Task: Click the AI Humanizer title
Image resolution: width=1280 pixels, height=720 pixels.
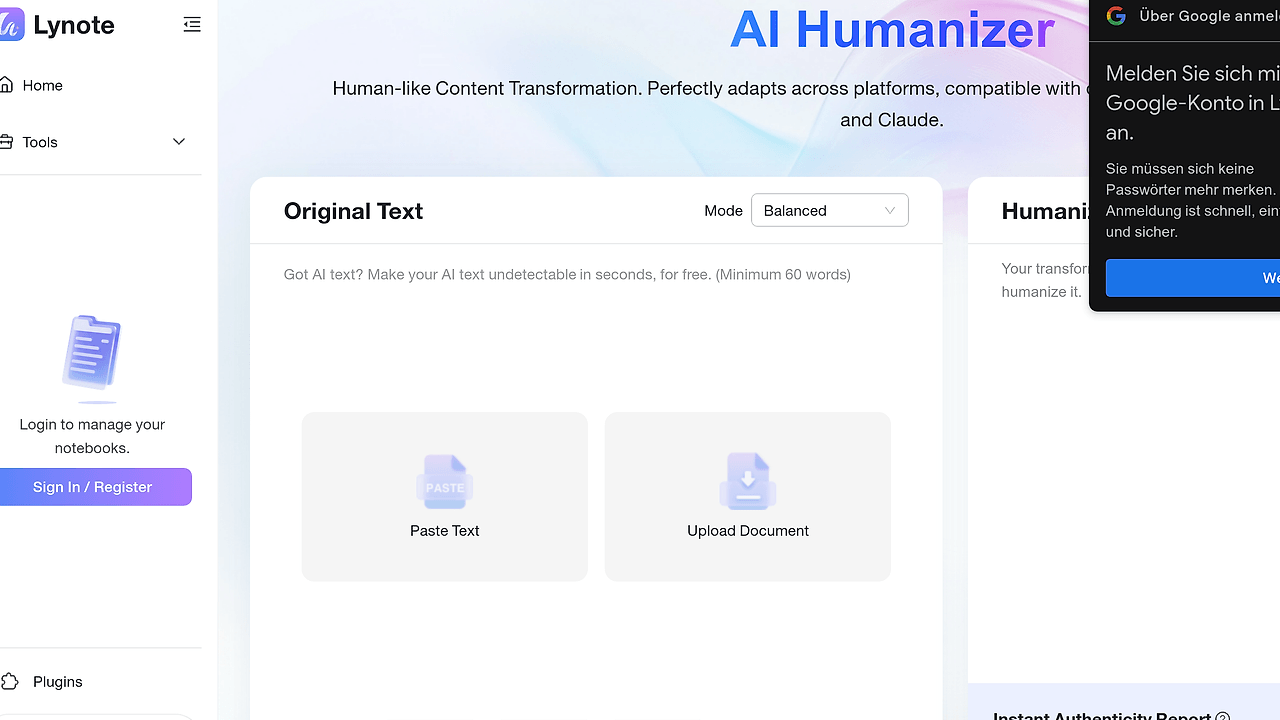Action: click(x=892, y=29)
